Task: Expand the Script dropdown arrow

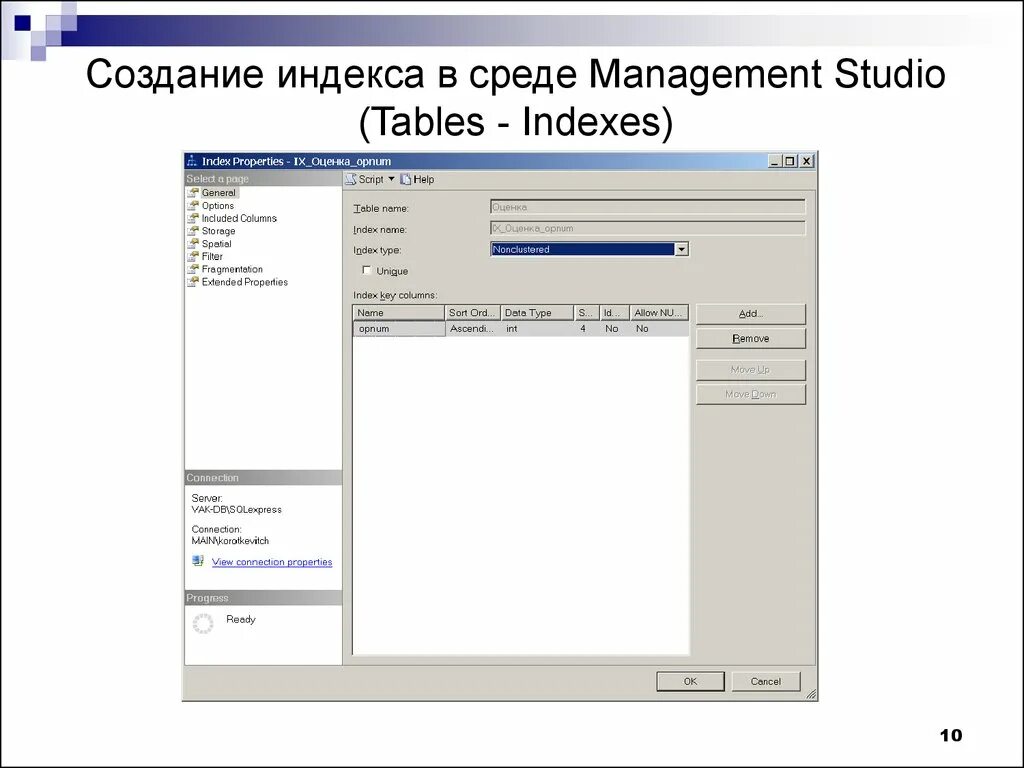Action: pyautogui.click(x=391, y=178)
